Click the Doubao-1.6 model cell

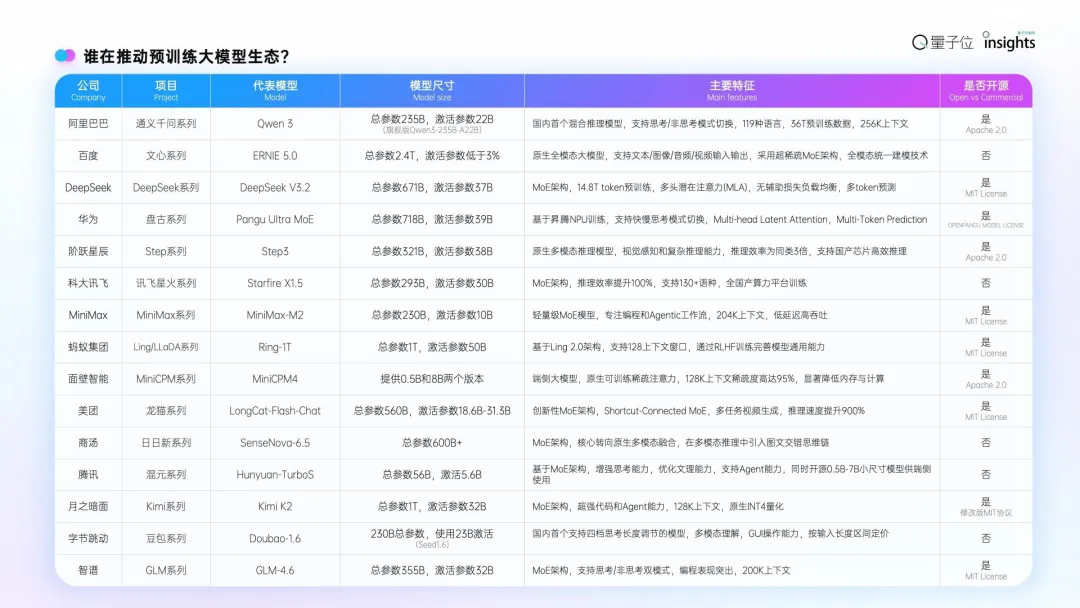275,538
